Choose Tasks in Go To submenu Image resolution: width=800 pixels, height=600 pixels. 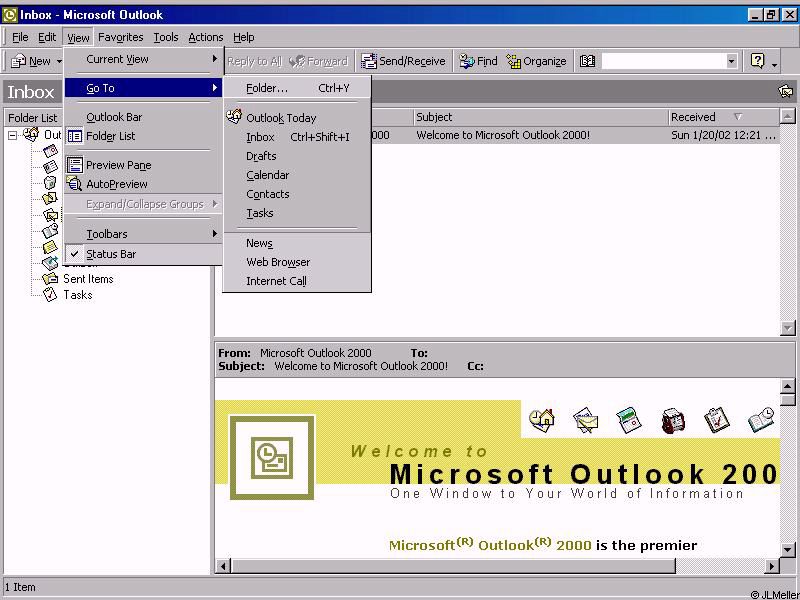[x=297, y=213]
